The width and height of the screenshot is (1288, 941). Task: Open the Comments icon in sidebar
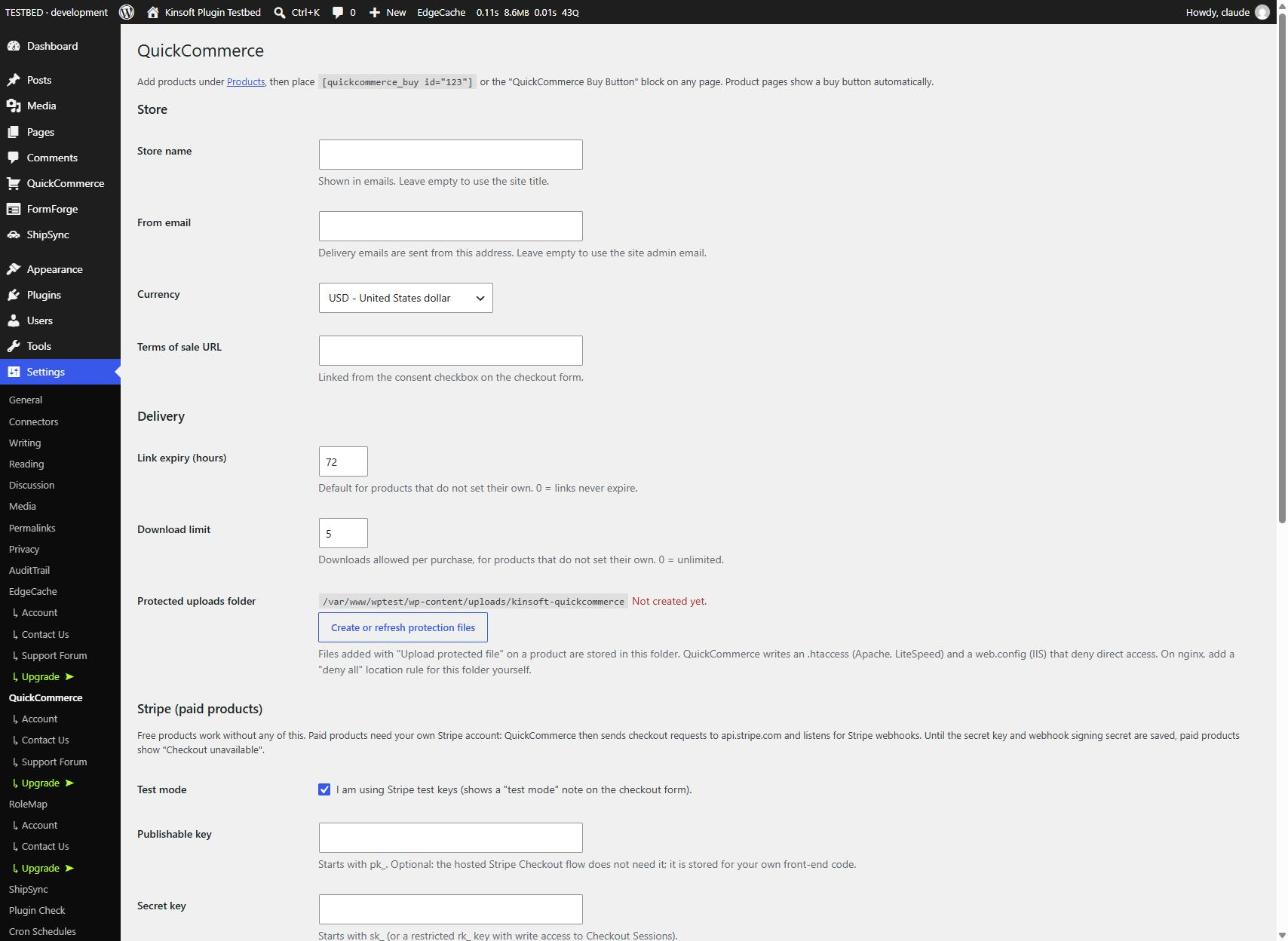(x=13, y=157)
